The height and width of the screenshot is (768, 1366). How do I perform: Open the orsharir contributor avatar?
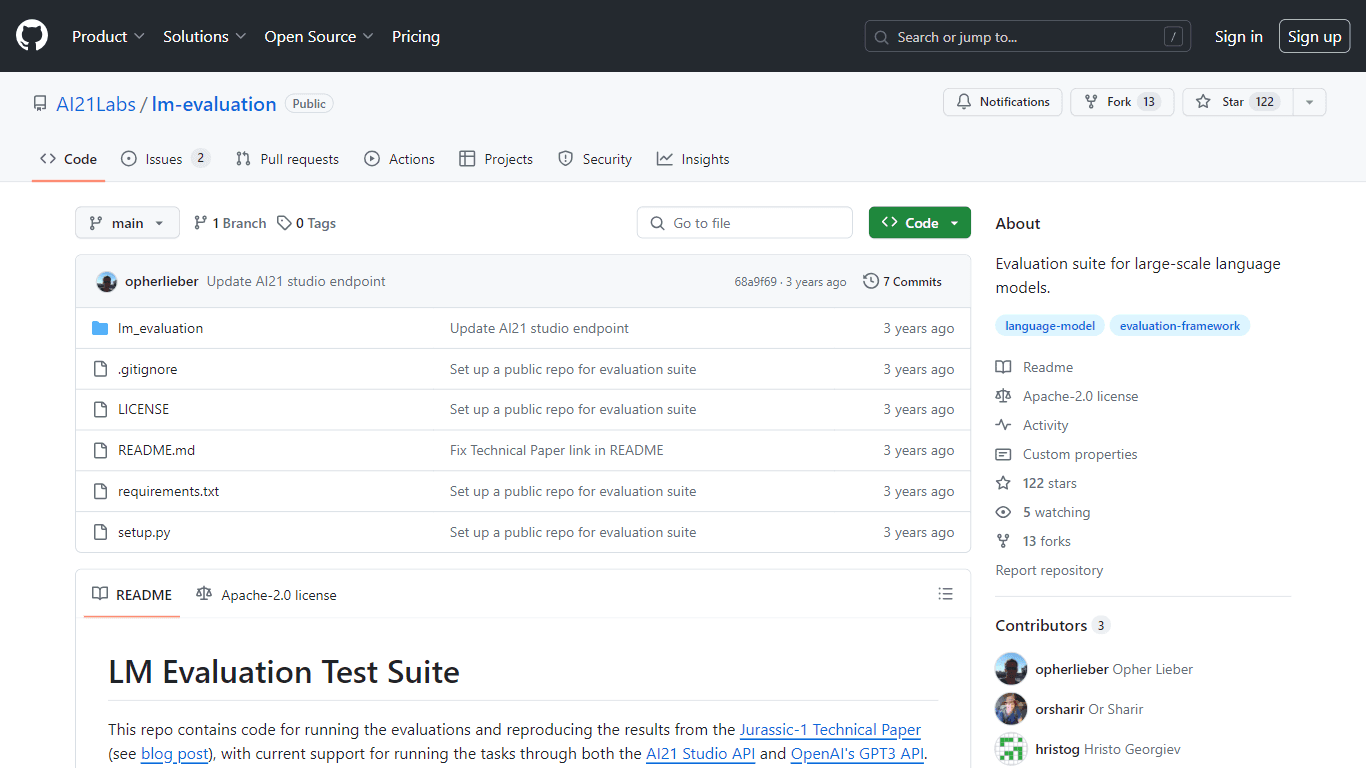(1011, 709)
